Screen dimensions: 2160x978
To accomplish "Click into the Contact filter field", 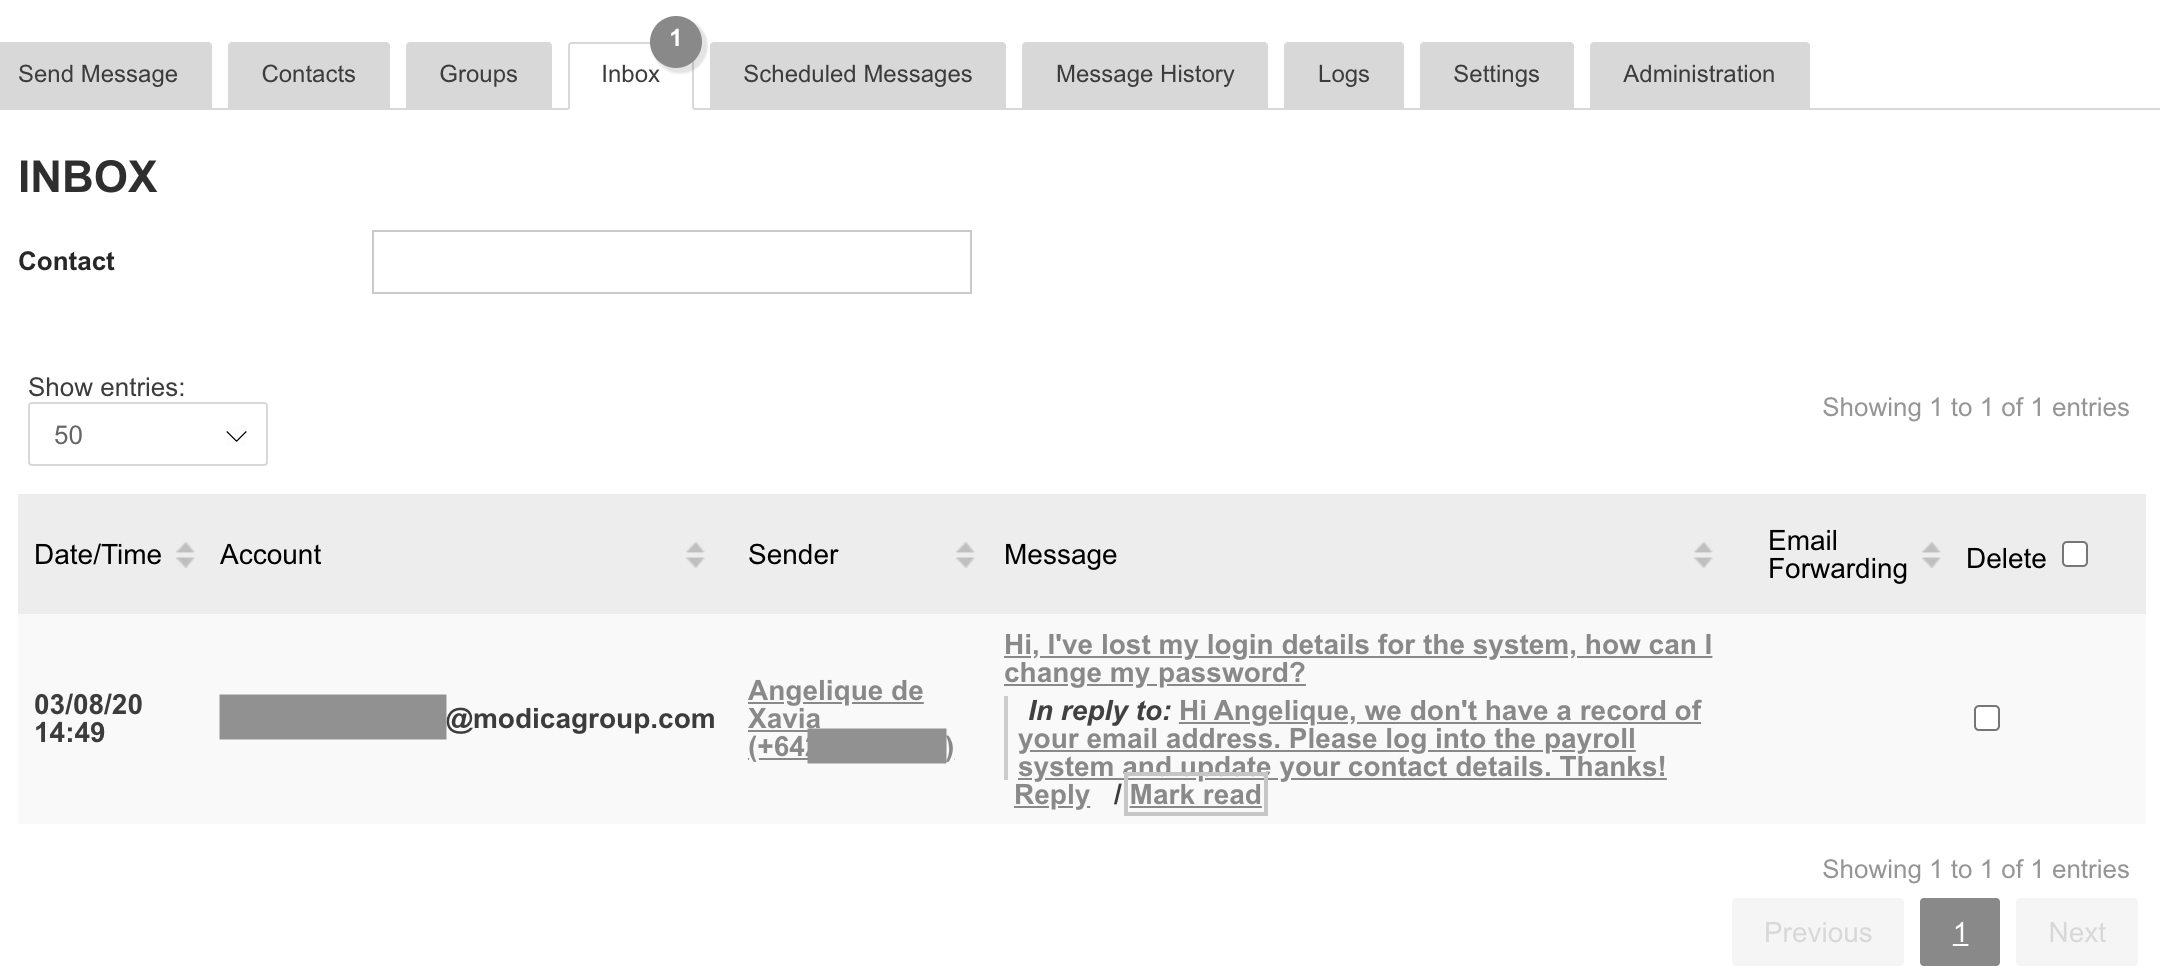I will (x=671, y=262).
